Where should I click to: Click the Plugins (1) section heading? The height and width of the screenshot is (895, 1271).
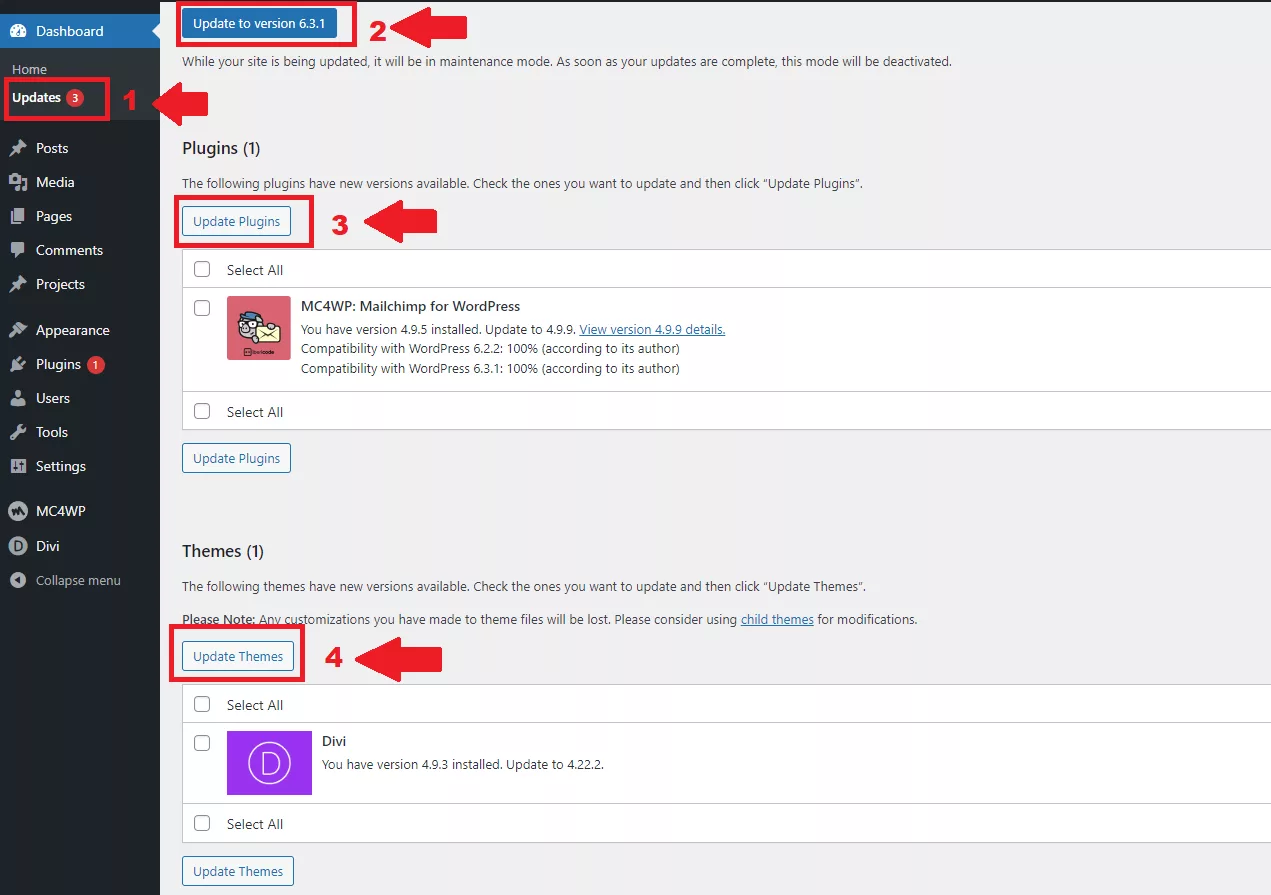coord(221,148)
